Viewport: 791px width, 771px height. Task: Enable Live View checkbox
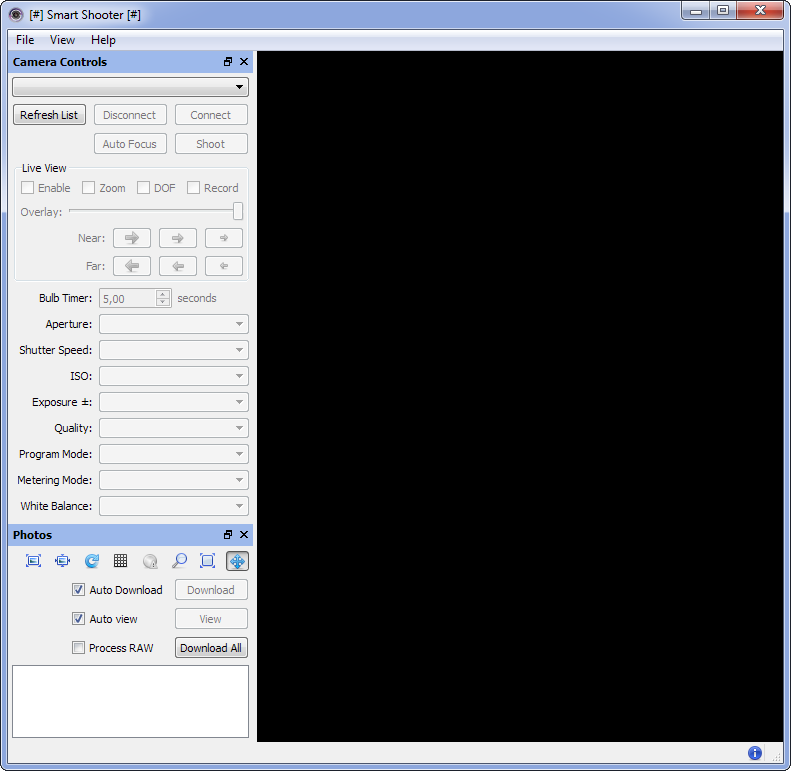click(x=27, y=188)
